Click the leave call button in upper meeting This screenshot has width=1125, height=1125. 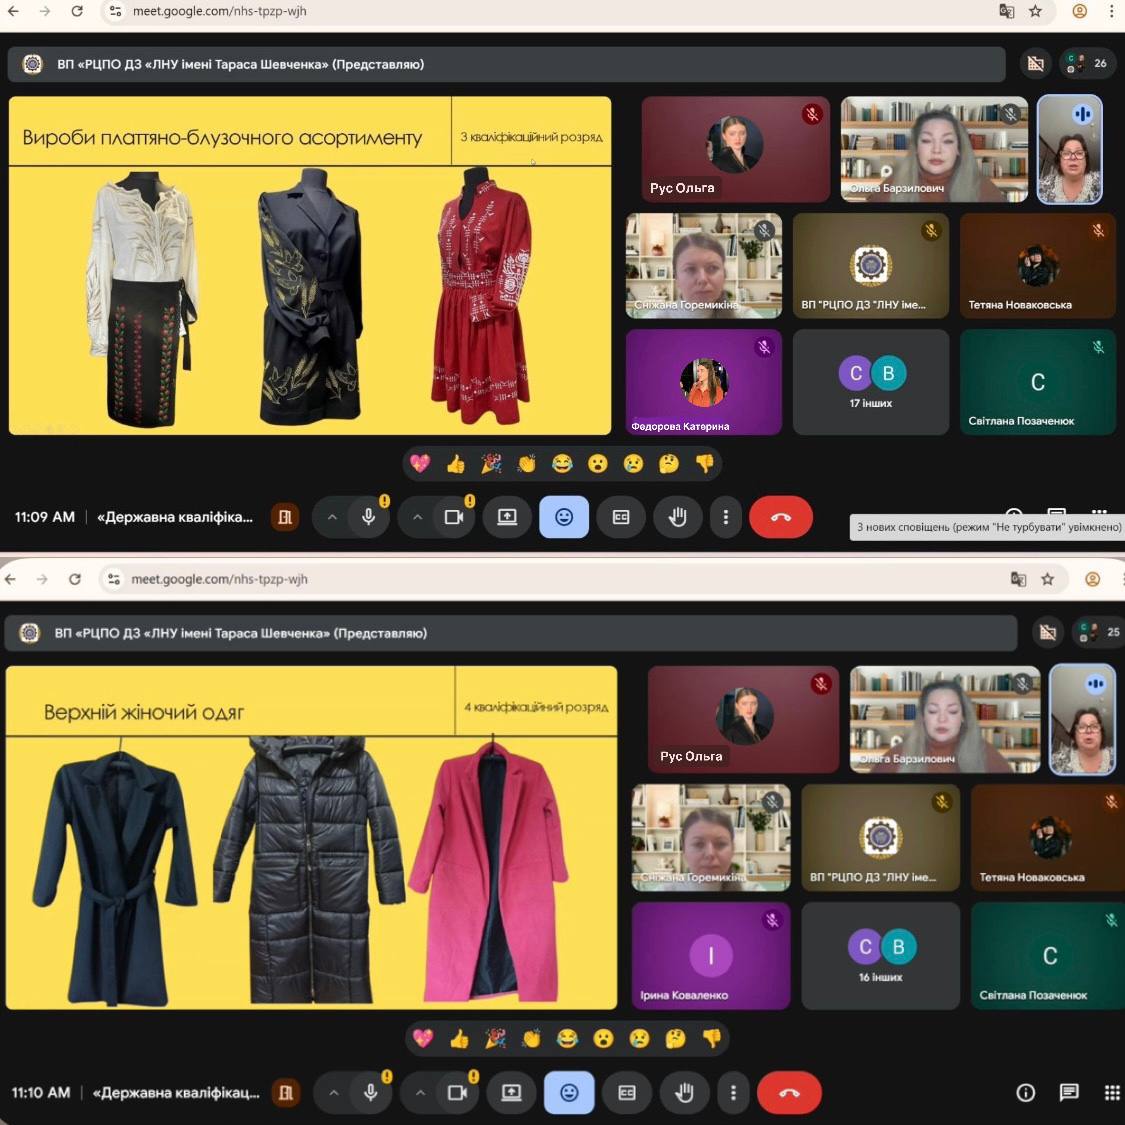780,517
